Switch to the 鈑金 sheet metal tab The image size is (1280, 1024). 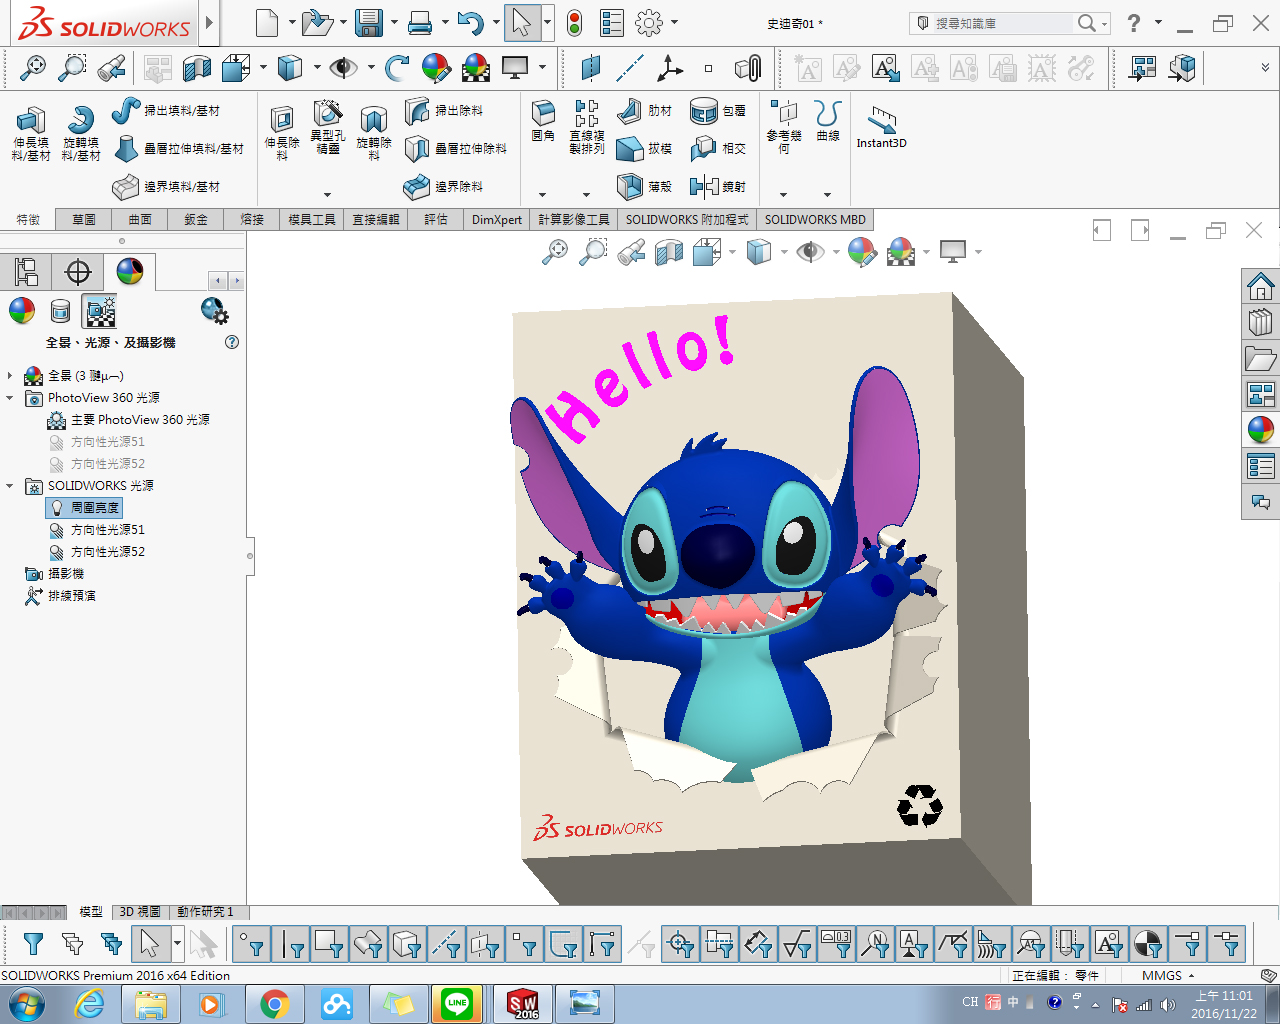196,219
